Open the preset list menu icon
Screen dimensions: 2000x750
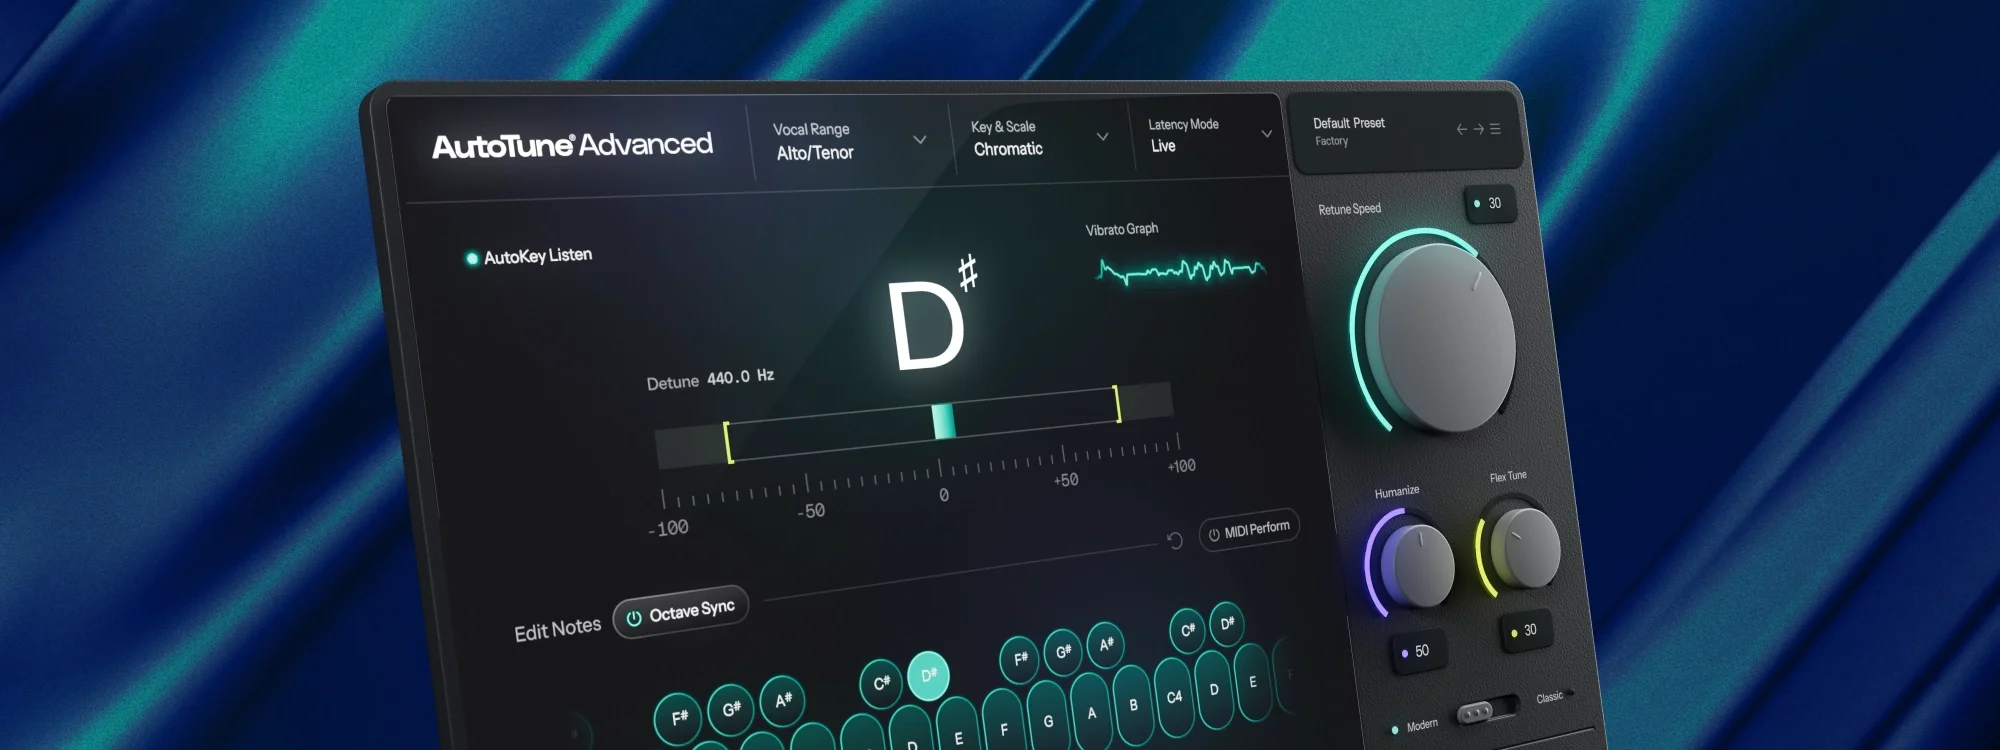(1495, 129)
